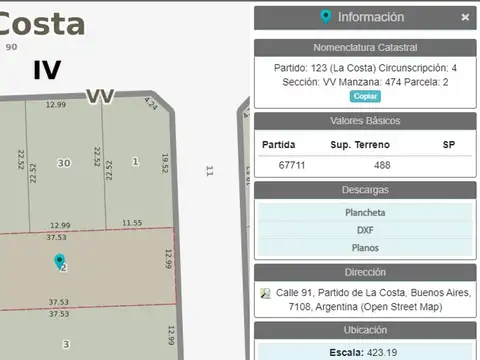Select parcel 30 on the map
Image resolution: width=480 pixels, height=360 pixels.
pyautogui.click(x=64, y=163)
